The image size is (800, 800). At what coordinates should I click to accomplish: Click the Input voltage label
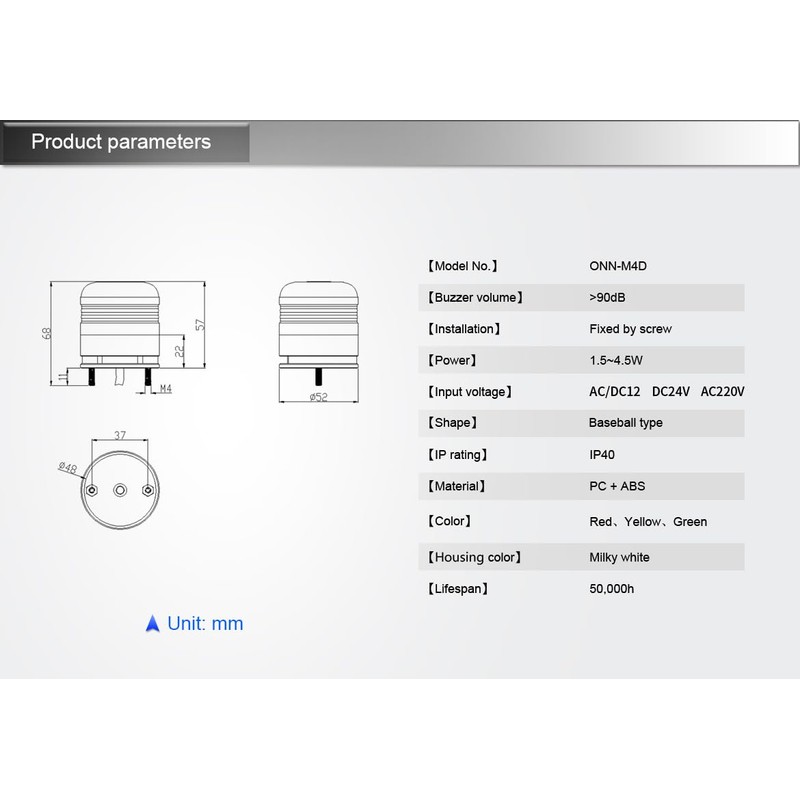pyautogui.click(x=471, y=391)
